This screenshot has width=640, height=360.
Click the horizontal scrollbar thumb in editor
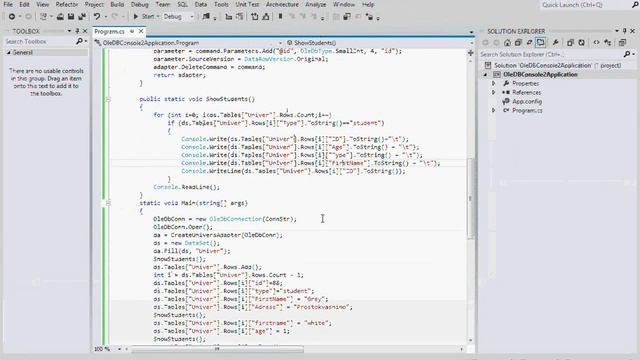pyautogui.click(x=217, y=349)
